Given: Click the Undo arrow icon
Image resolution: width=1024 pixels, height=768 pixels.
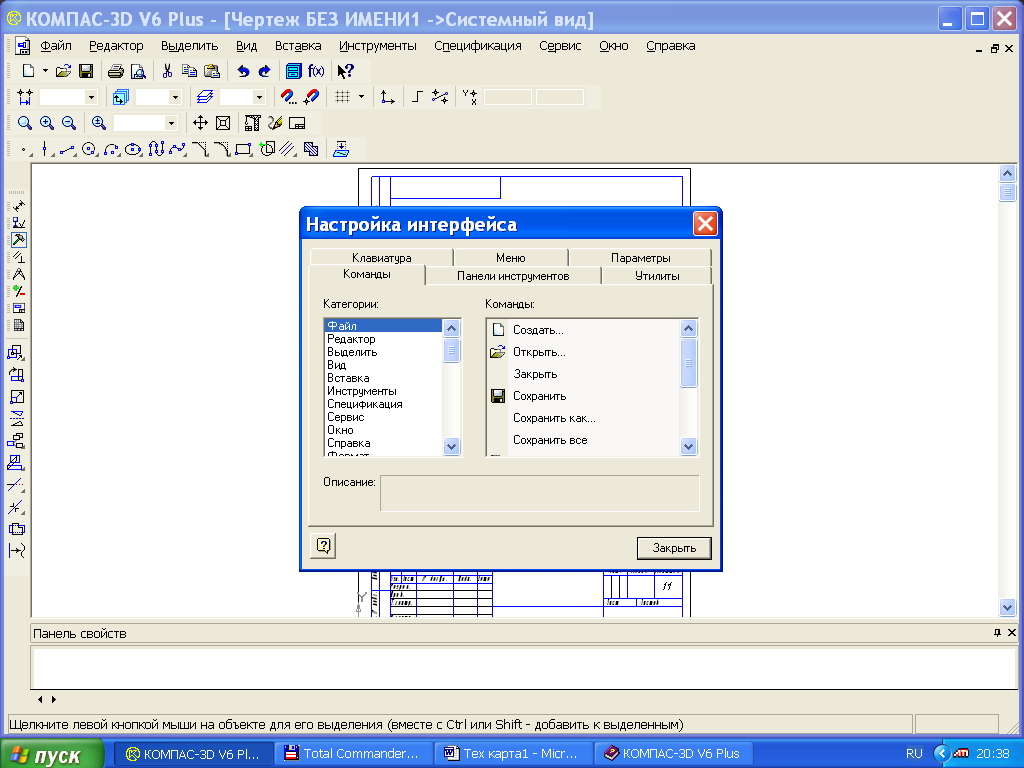Looking at the screenshot, I should [243, 71].
